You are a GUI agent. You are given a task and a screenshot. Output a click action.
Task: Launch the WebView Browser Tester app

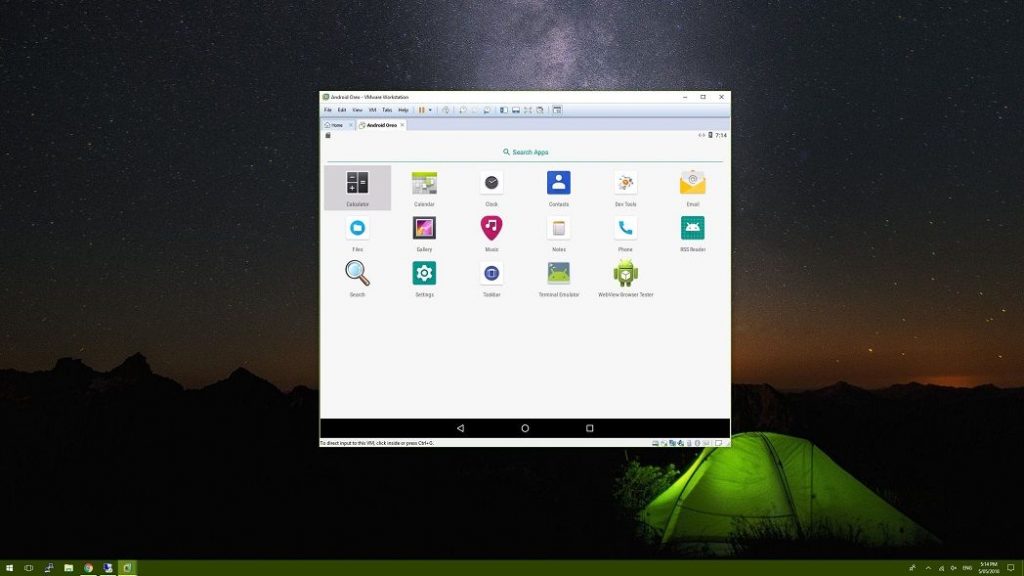pos(624,271)
